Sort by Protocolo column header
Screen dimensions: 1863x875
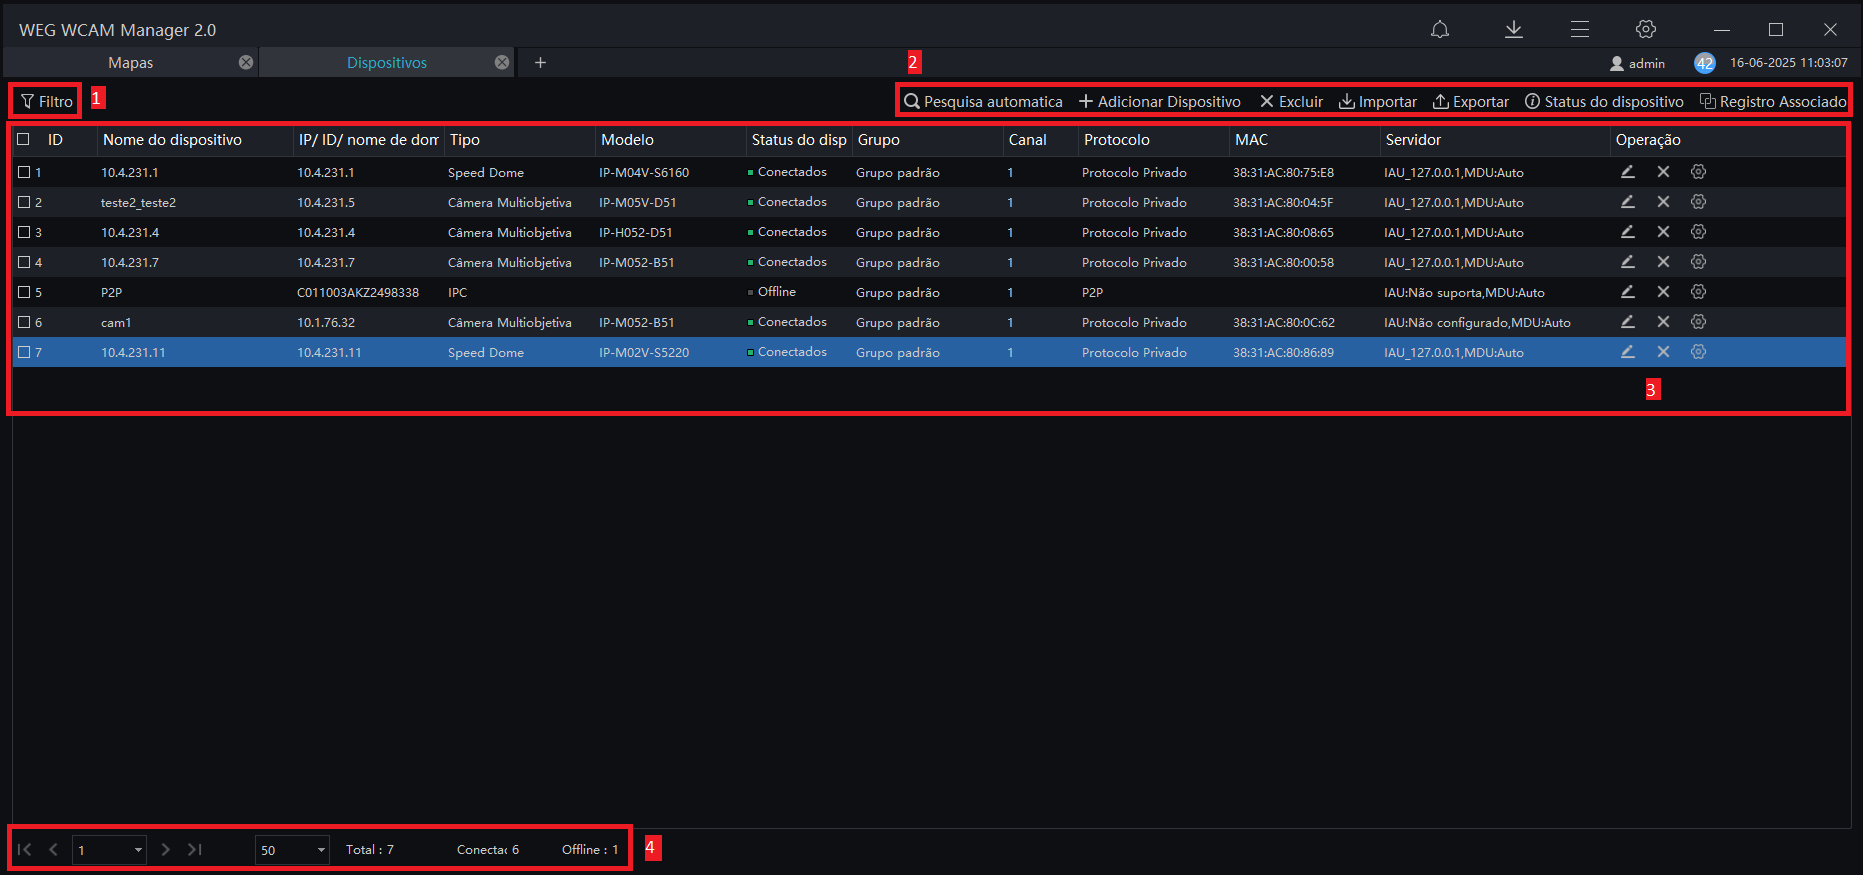1153,140
